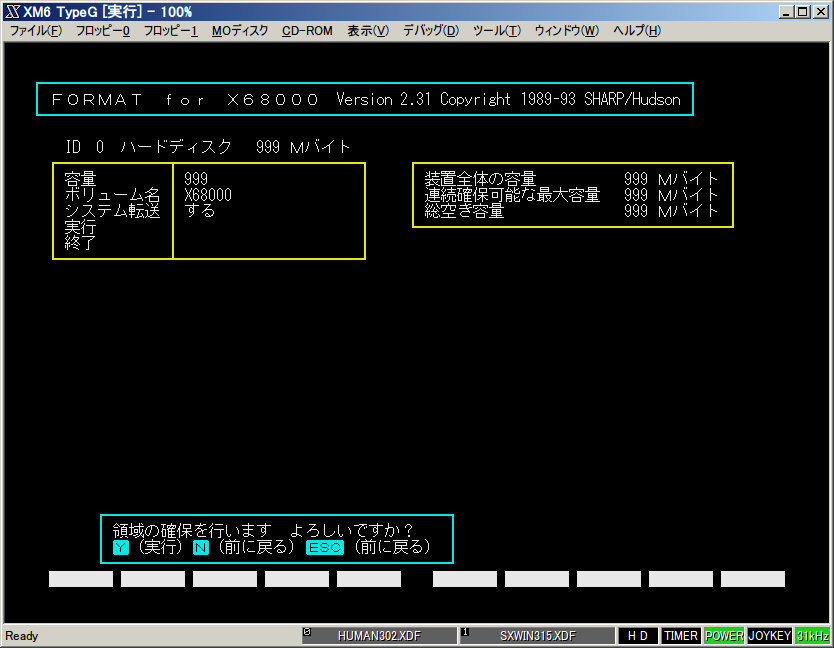
Task: Click the Ready status text
Action: click(x=22, y=636)
